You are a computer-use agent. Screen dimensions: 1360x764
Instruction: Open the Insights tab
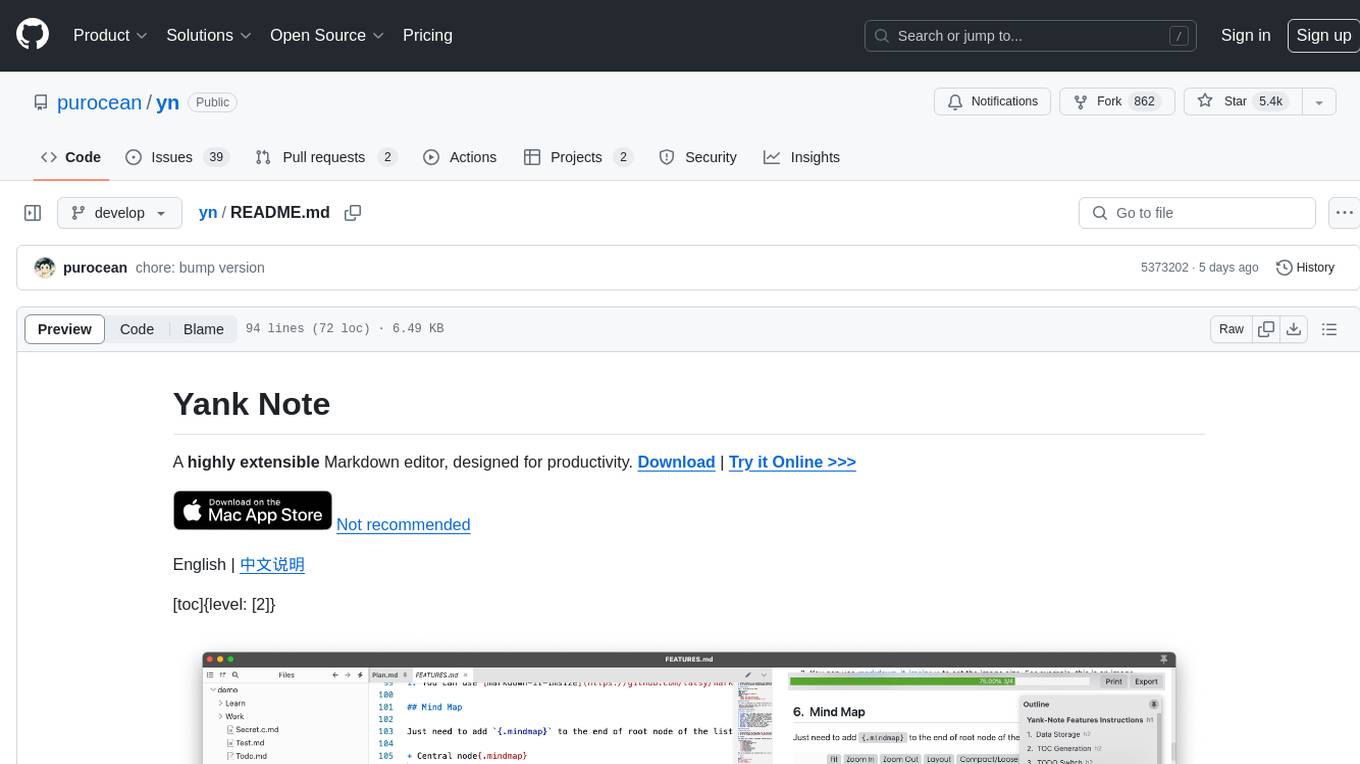(802, 157)
